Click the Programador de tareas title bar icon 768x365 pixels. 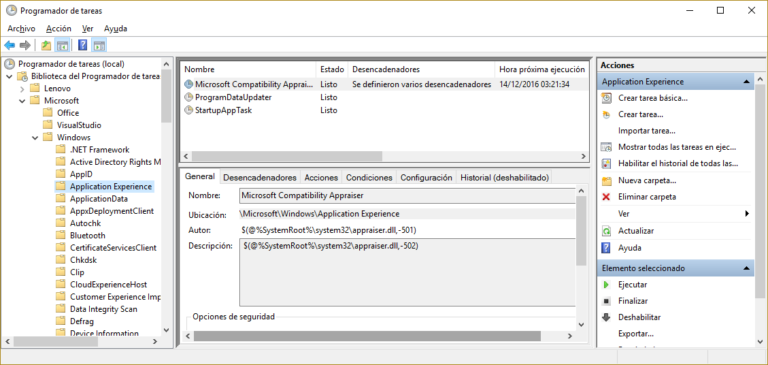pos(11,10)
